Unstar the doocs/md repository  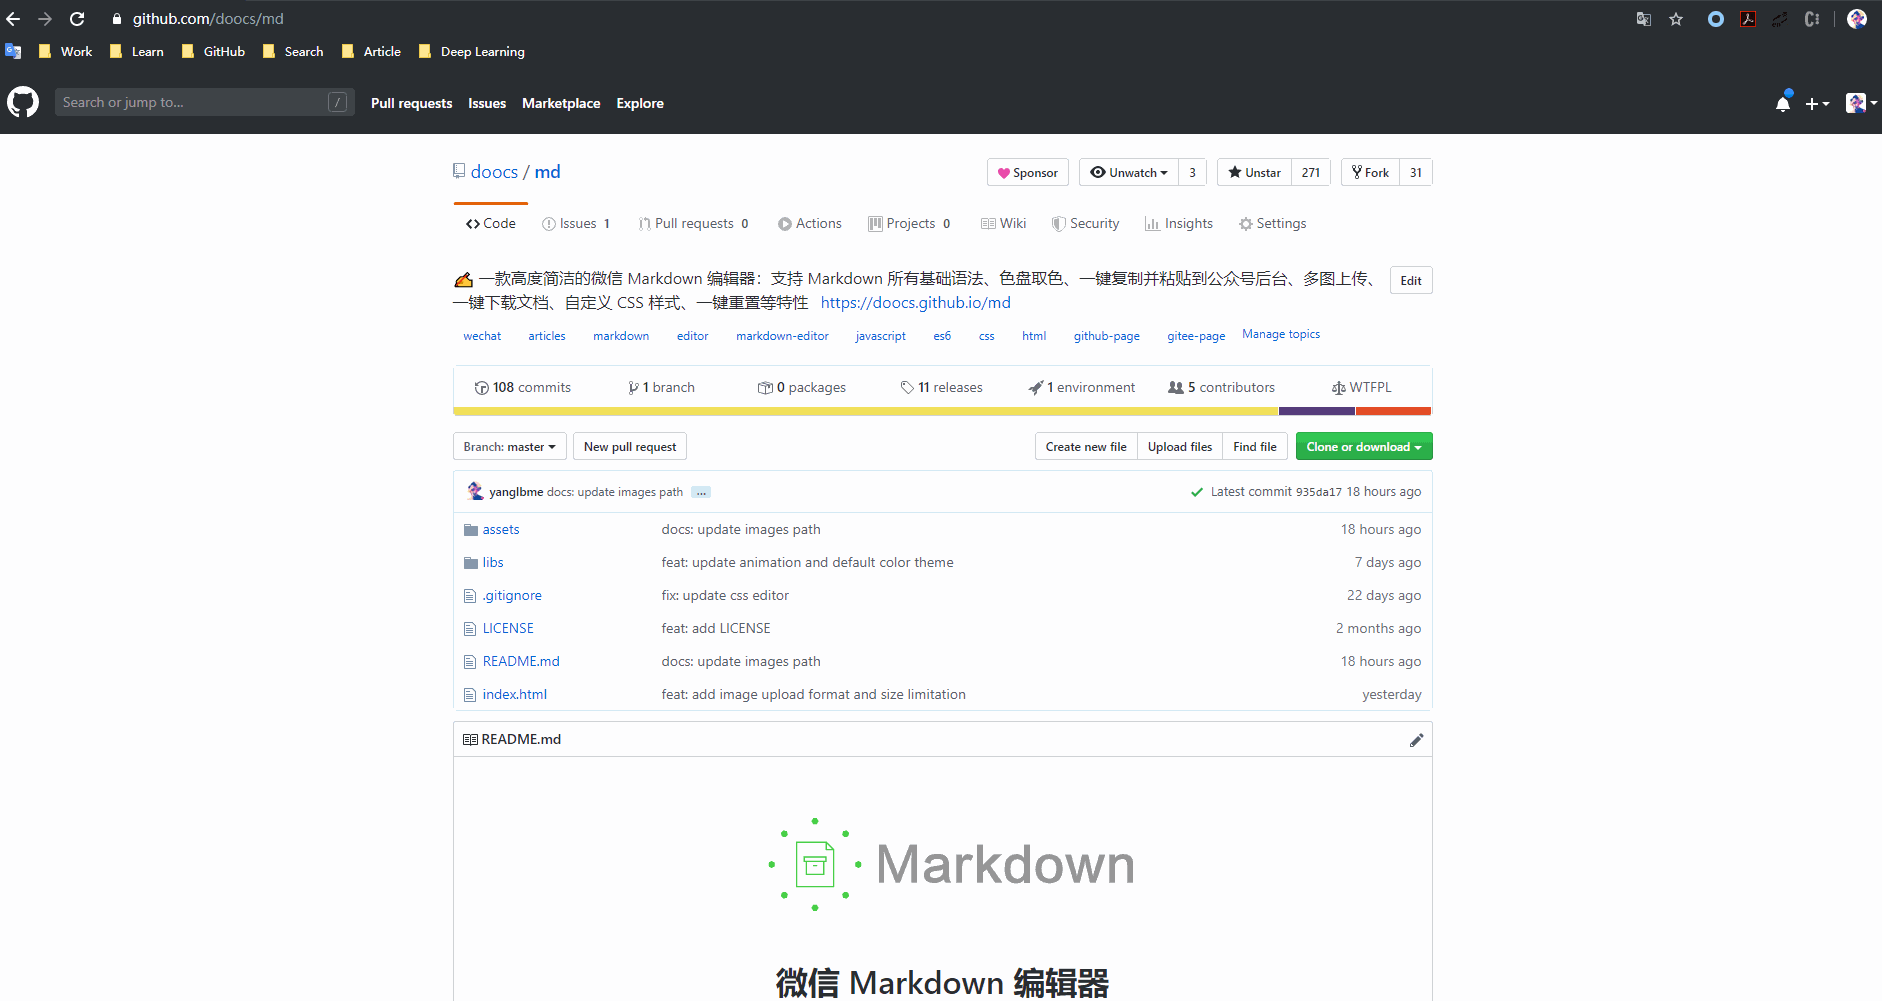click(1254, 172)
